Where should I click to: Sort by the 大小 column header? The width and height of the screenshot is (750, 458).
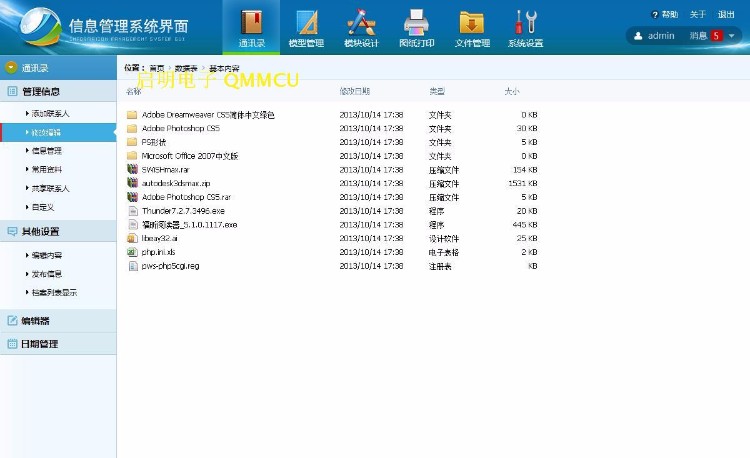point(511,91)
